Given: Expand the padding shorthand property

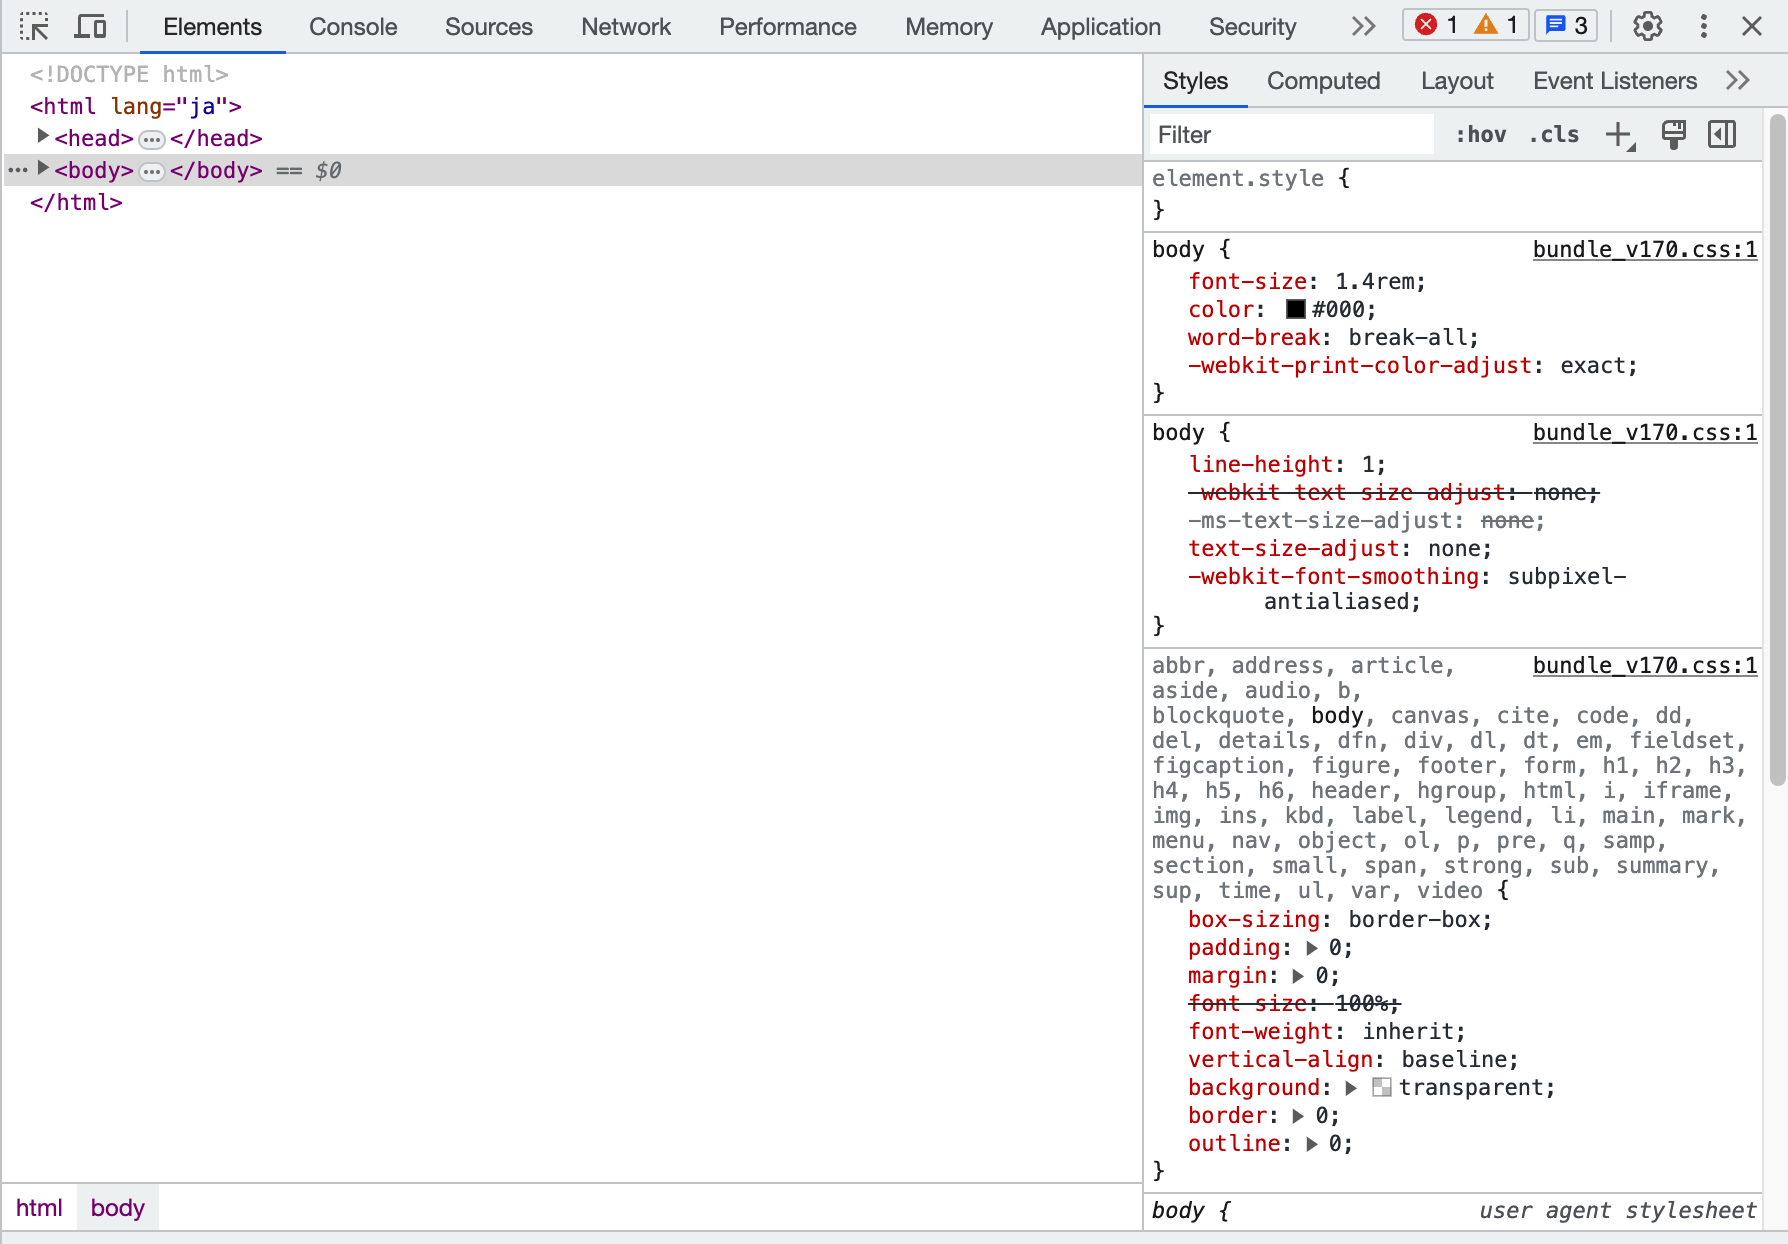Looking at the screenshot, I should tap(1311, 948).
